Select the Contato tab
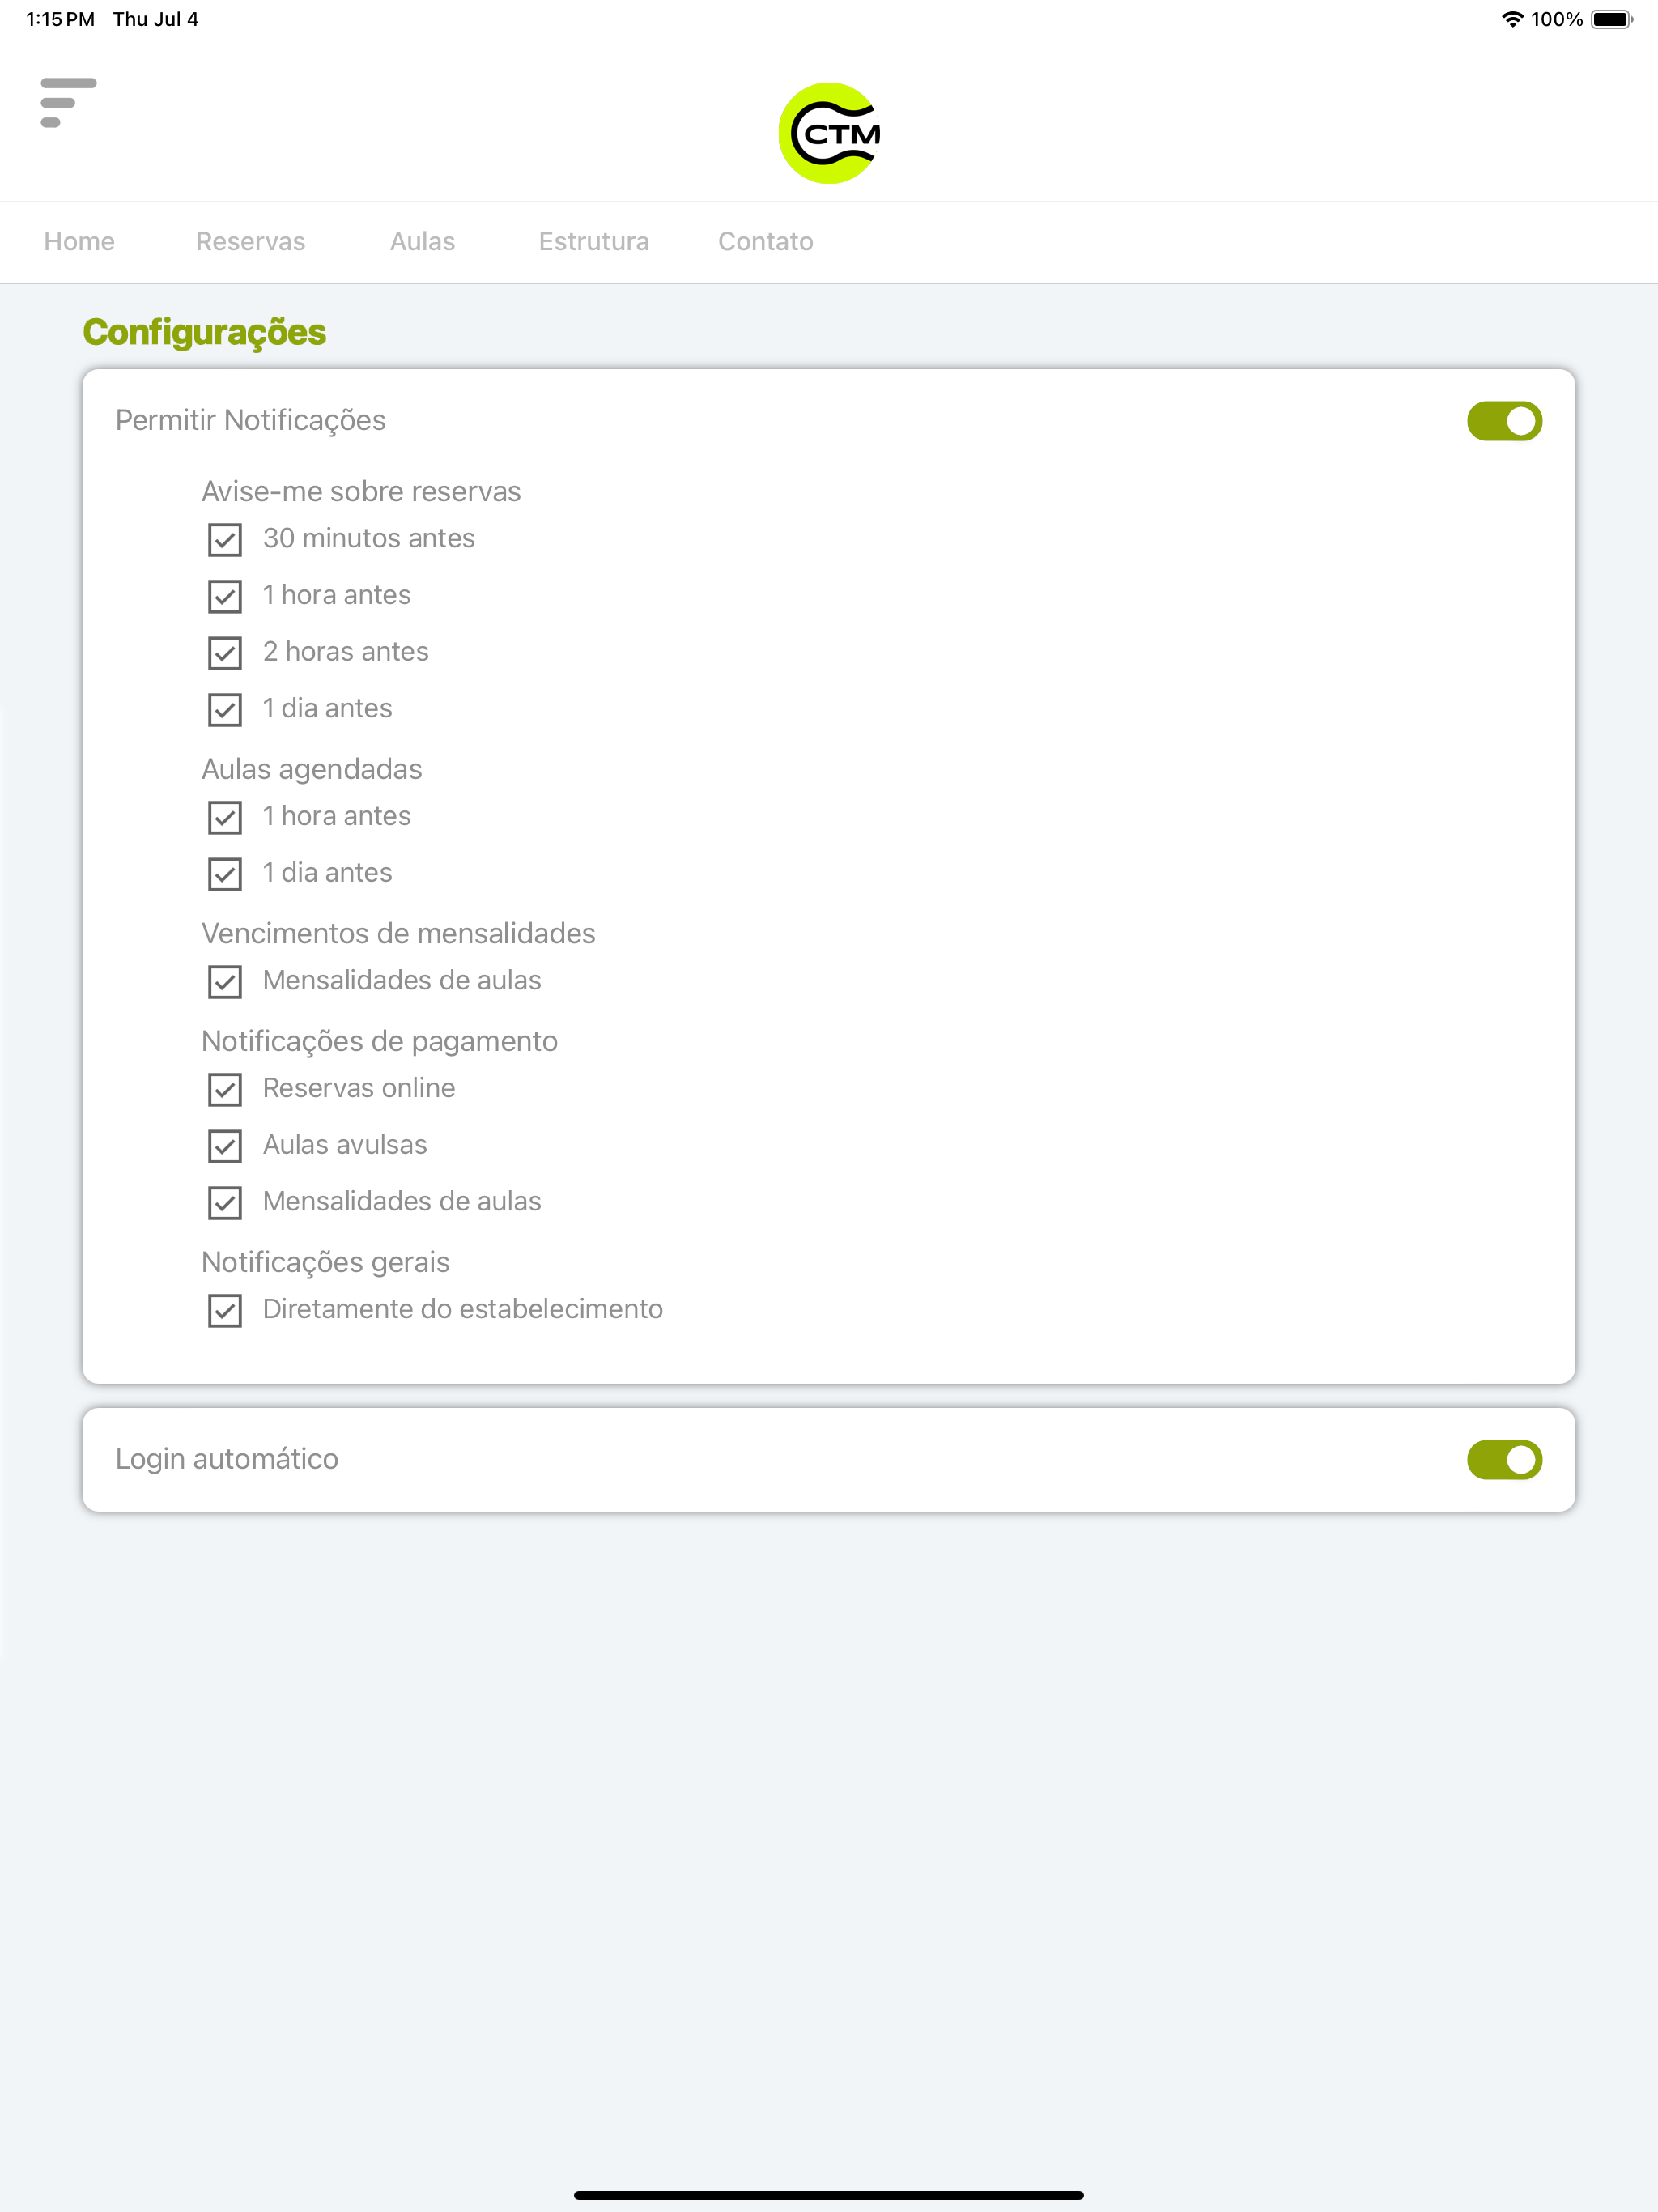 tap(765, 241)
